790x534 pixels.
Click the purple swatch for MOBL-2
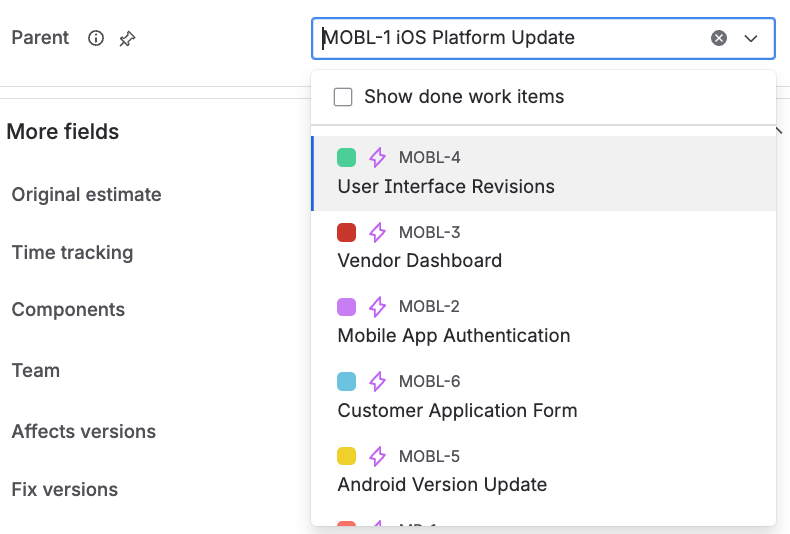(347, 307)
